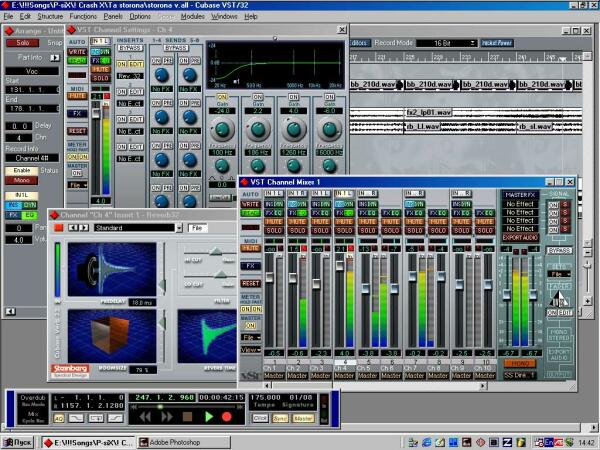Viewport: 600px width, 450px height.
Task: Rewind using the transport rewind arrows
Action: click(145, 417)
